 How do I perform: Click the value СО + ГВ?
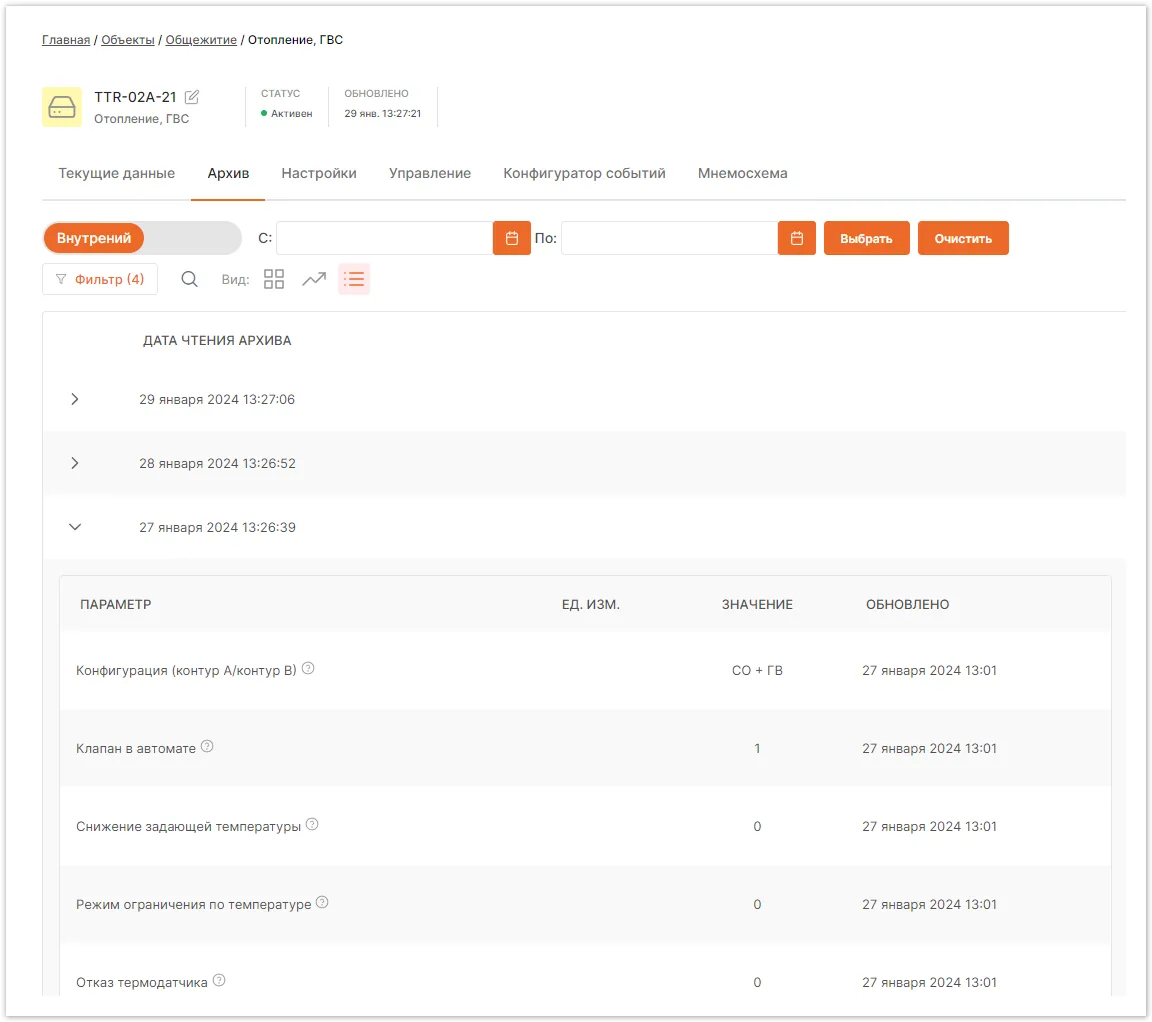click(757, 670)
